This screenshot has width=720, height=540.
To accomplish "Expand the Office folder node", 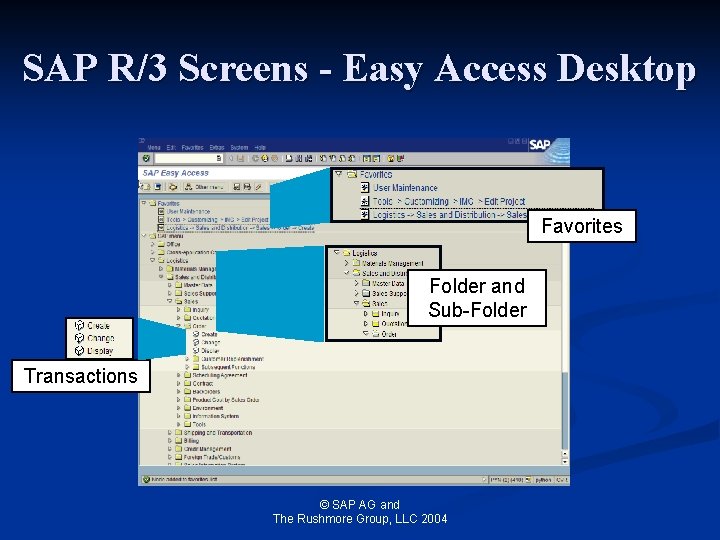I will [x=153, y=244].
